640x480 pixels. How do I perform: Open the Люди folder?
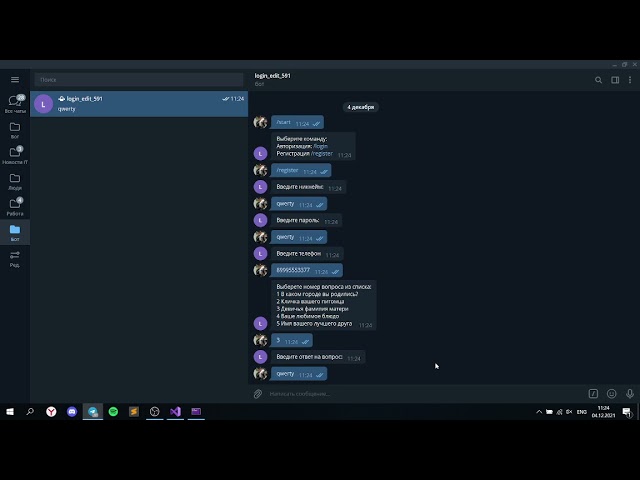click(15, 182)
